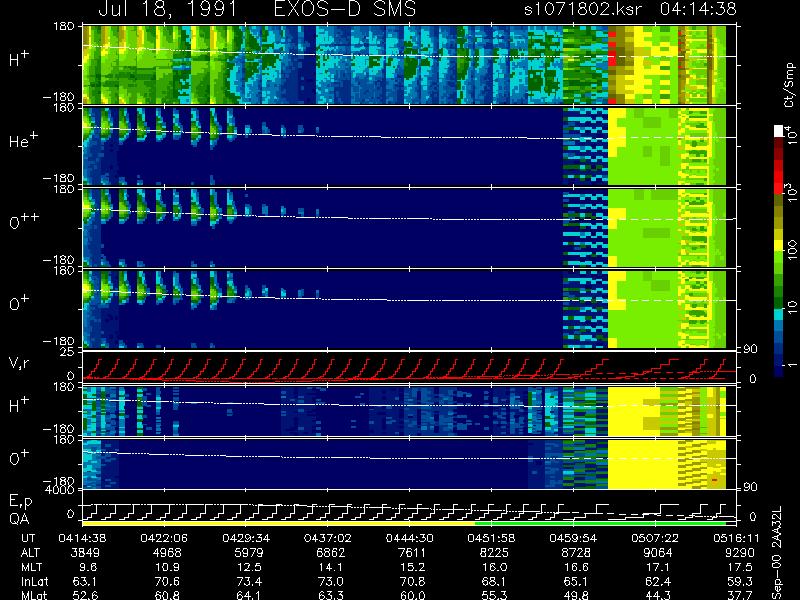This screenshot has height=600, width=800.
Task: Click the yellow segment of the QA bar
Action: tap(279, 523)
